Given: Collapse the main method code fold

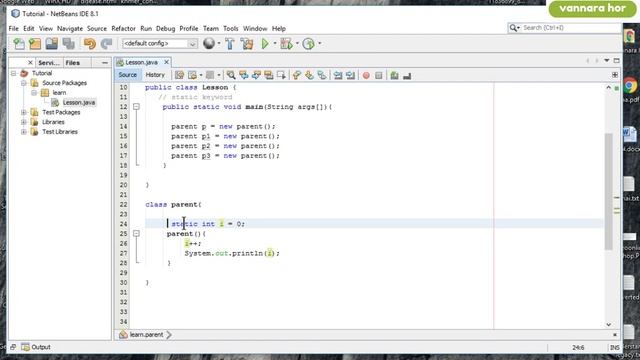Looking at the screenshot, I should click(x=136, y=107).
